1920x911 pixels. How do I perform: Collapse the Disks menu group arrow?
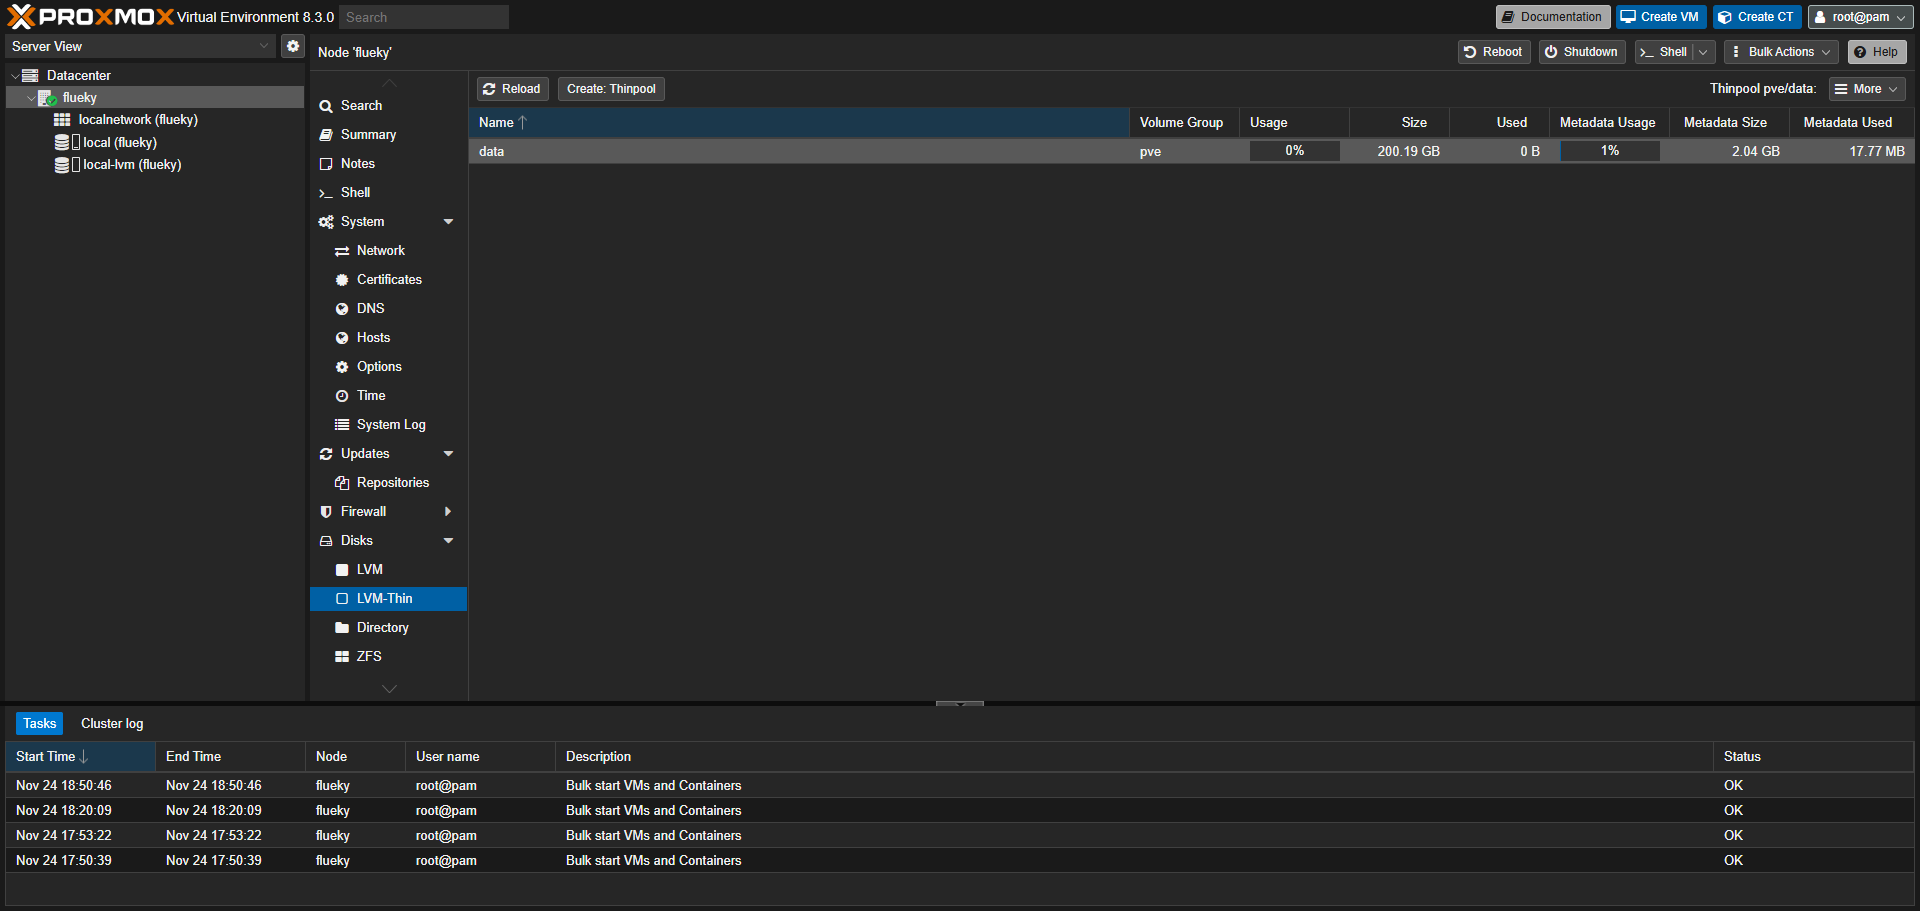(x=448, y=541)
